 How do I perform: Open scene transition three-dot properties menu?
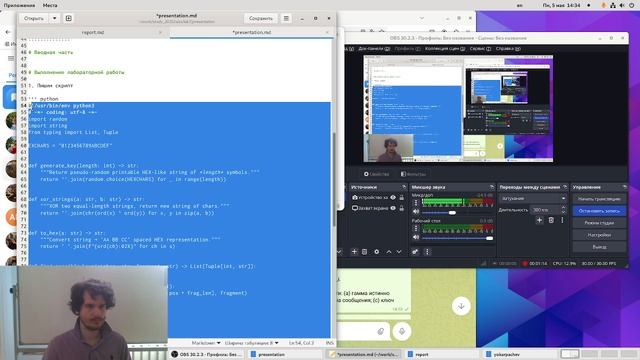pos(562,220)
